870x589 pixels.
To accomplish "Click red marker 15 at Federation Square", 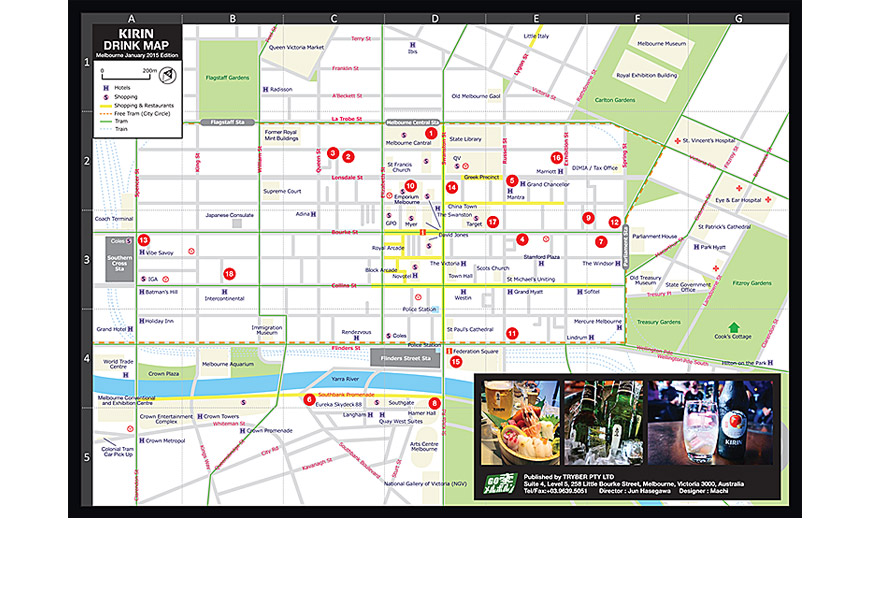I will 456,362.
